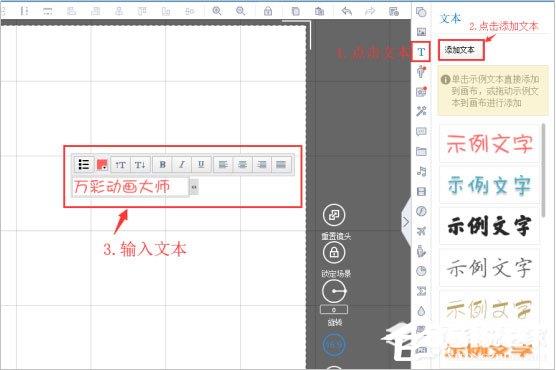Increase font size with the T-up icon

121,165
